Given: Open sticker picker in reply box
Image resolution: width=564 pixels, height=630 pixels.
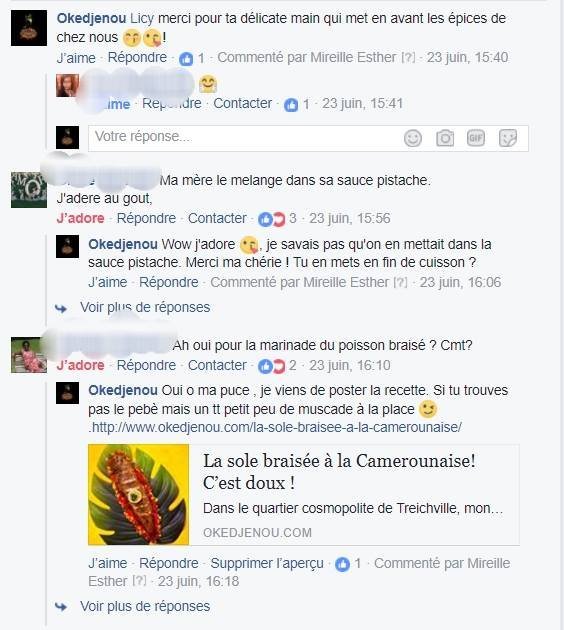Looking at the screenshot, I should pos(507,138).
